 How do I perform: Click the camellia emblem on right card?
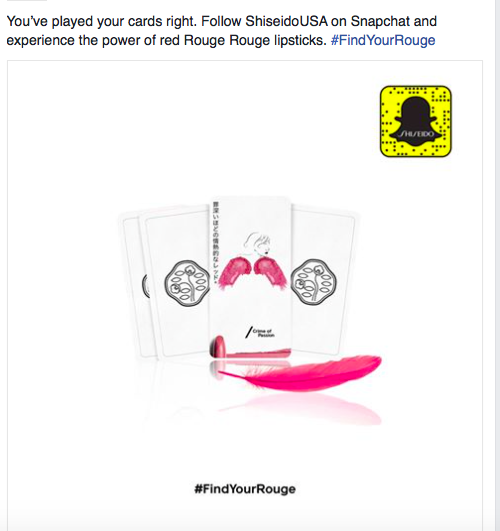point(313,282)
